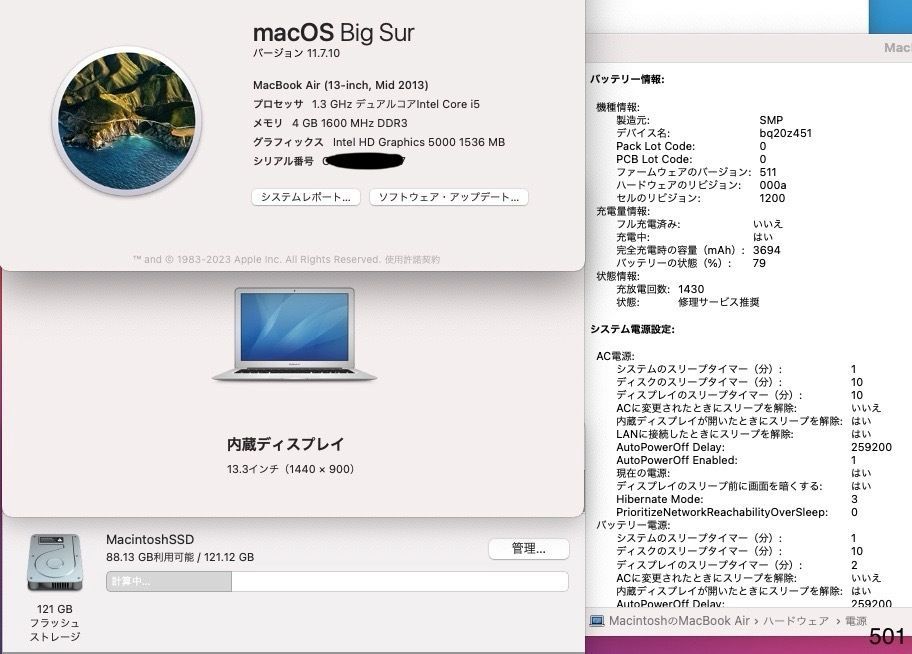Select the バッテリーの状態 value 79
Screen dimensions: 912x654
[x=759, y=263]
